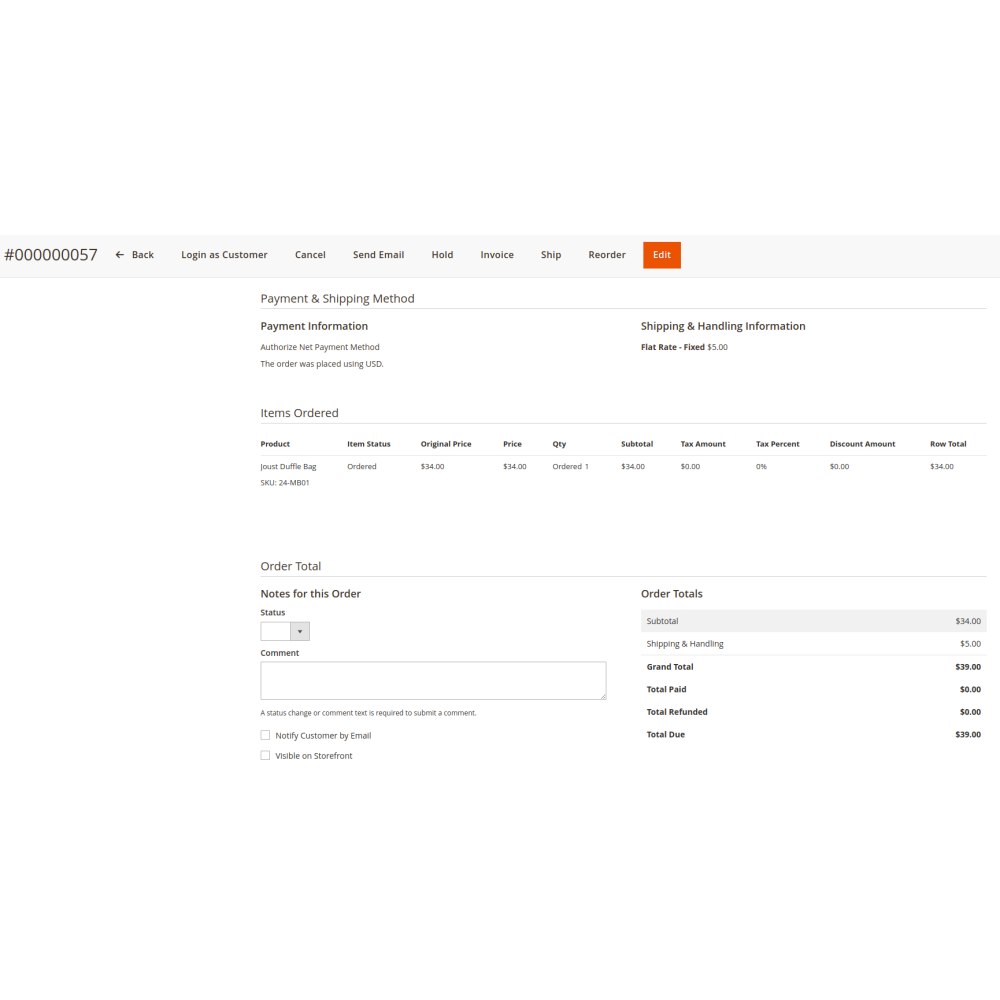Click the Item Status column header

point(369,444)
